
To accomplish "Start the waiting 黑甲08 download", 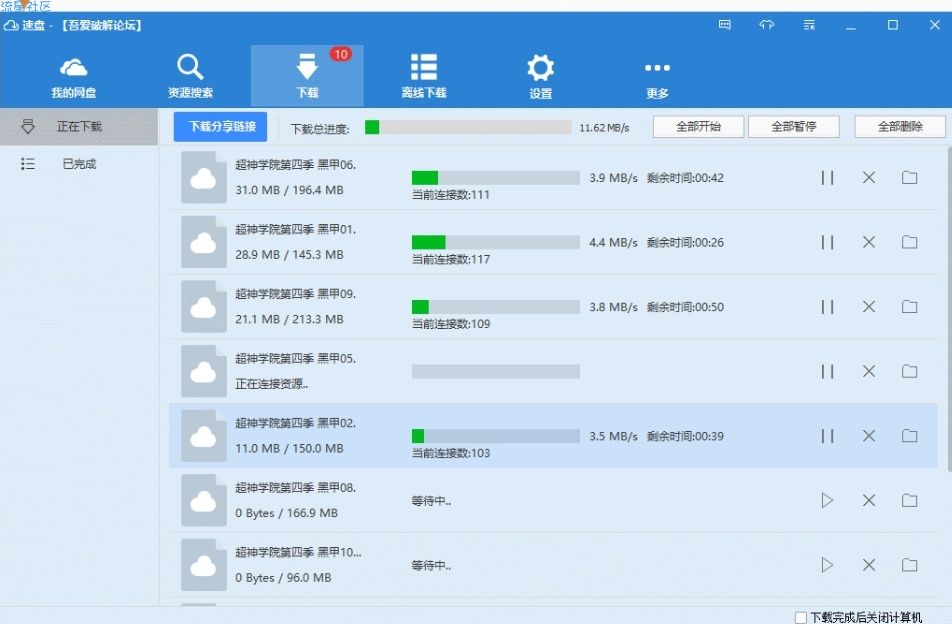I will click(827, 501).
